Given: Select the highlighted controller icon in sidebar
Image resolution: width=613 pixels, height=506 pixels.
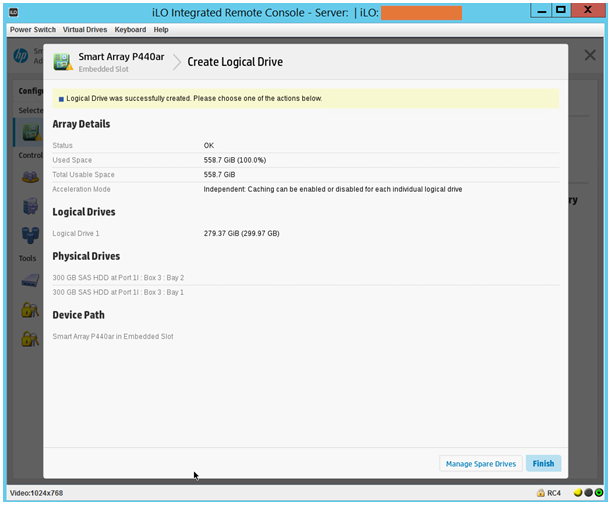Looking at the screenshot, I should click(x=27, y=131).
